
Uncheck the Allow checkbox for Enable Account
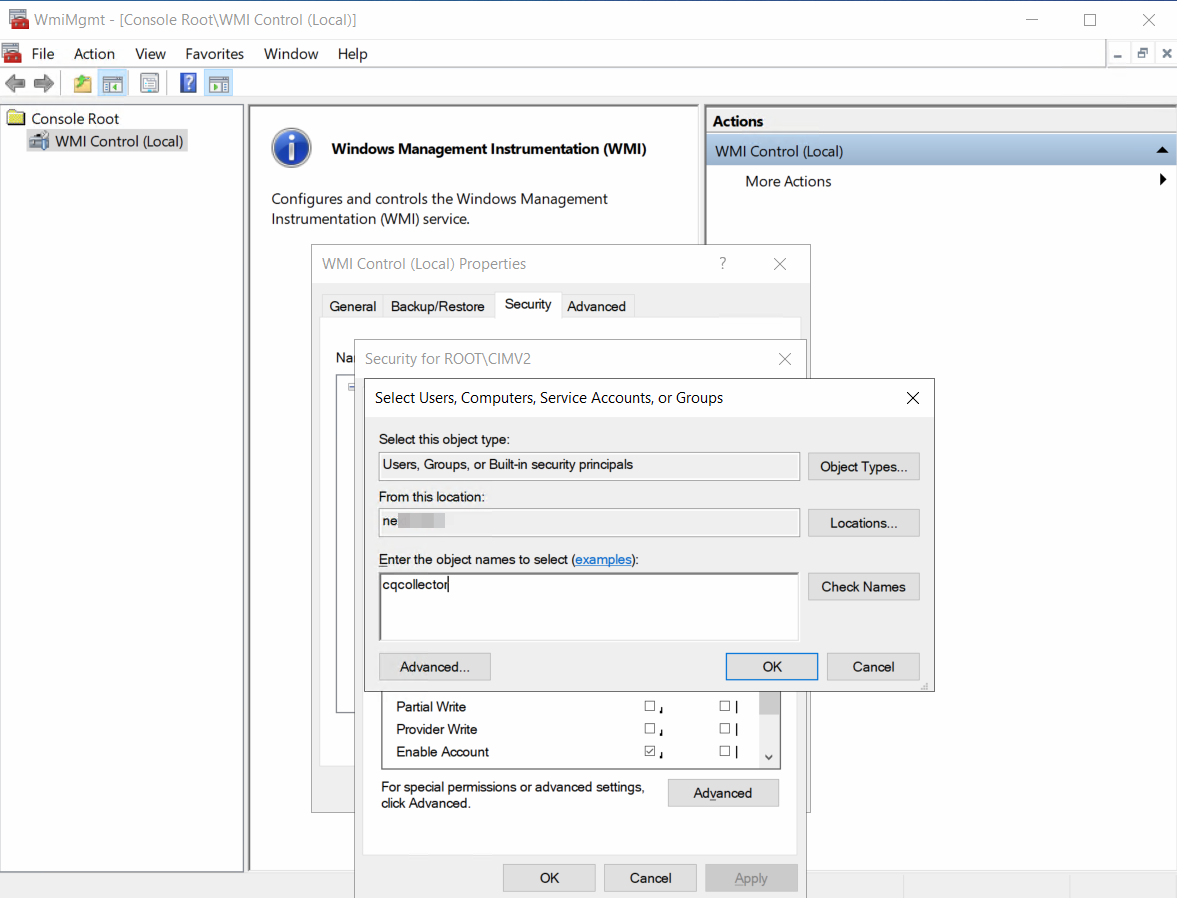(650, 752)
